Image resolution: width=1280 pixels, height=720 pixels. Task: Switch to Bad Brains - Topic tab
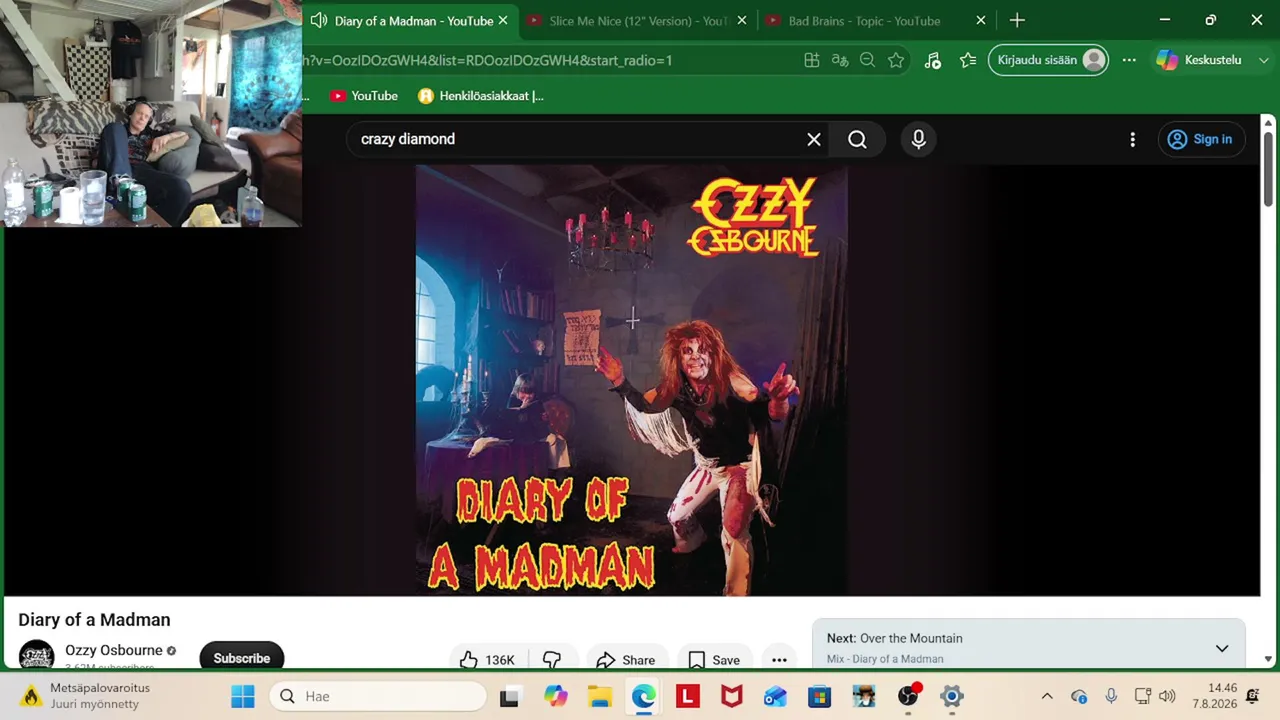click(863, 21)
